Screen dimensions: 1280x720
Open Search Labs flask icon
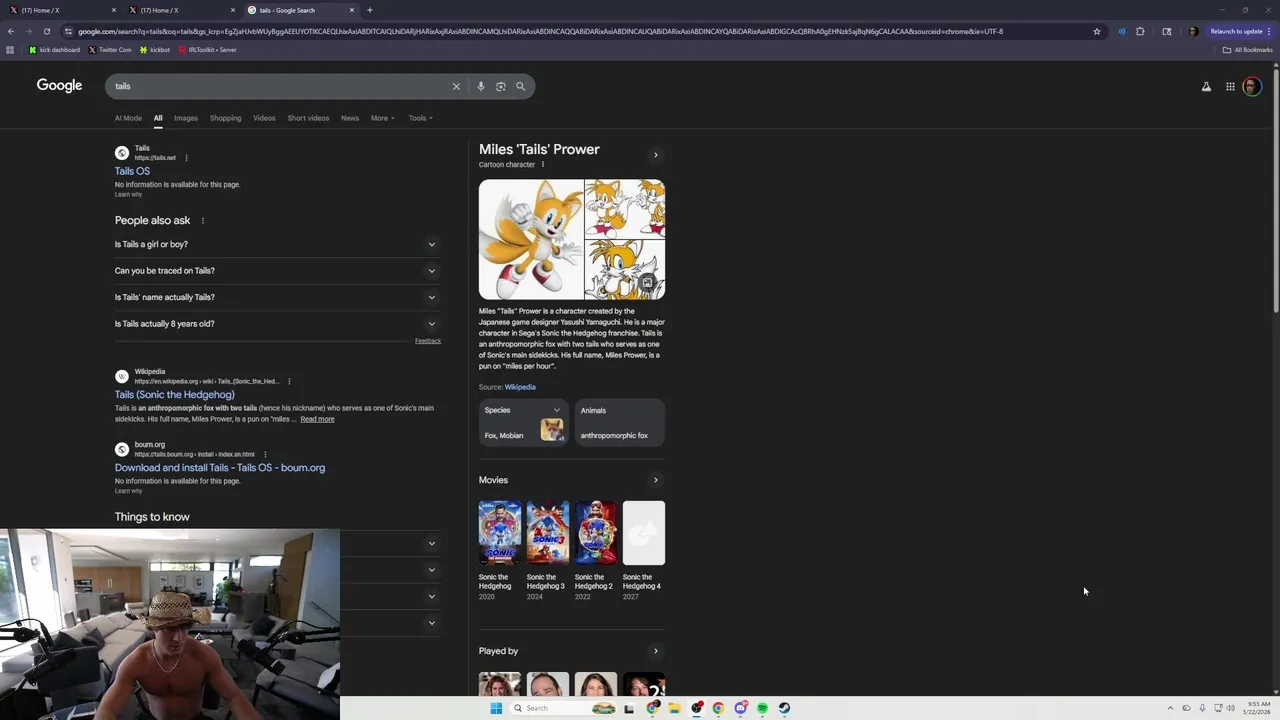tap(1206, 87)
